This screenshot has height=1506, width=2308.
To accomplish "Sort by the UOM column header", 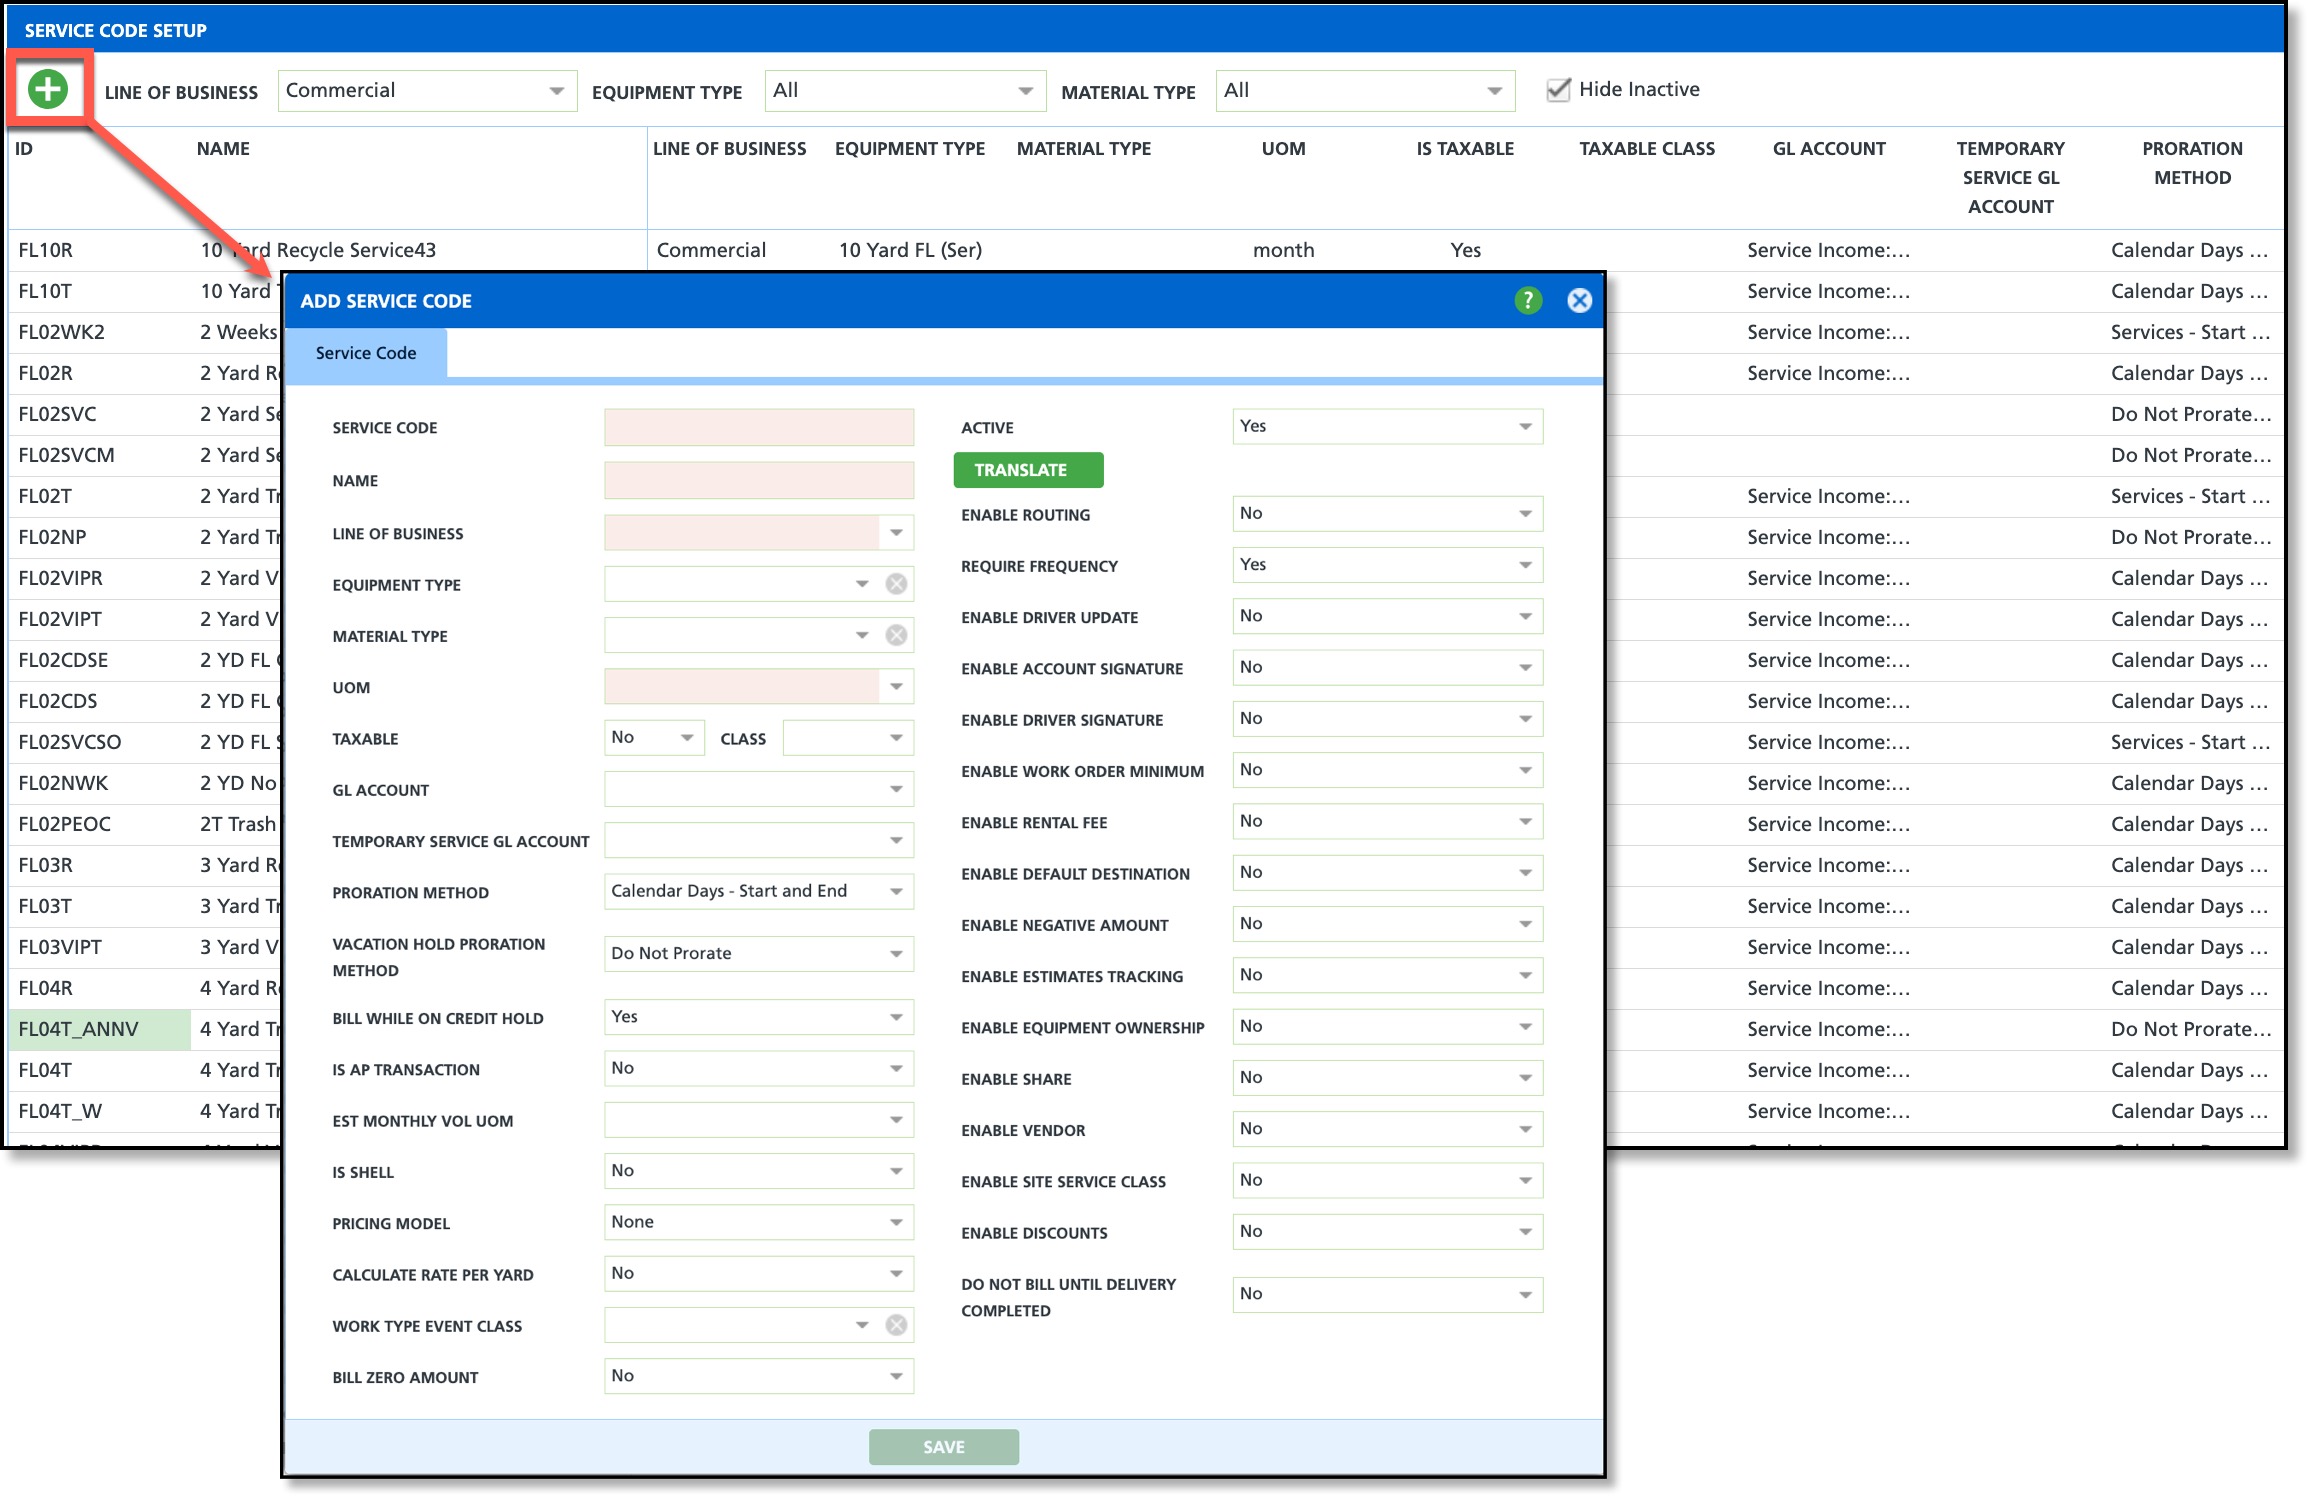I will [x=1283, y=149].
